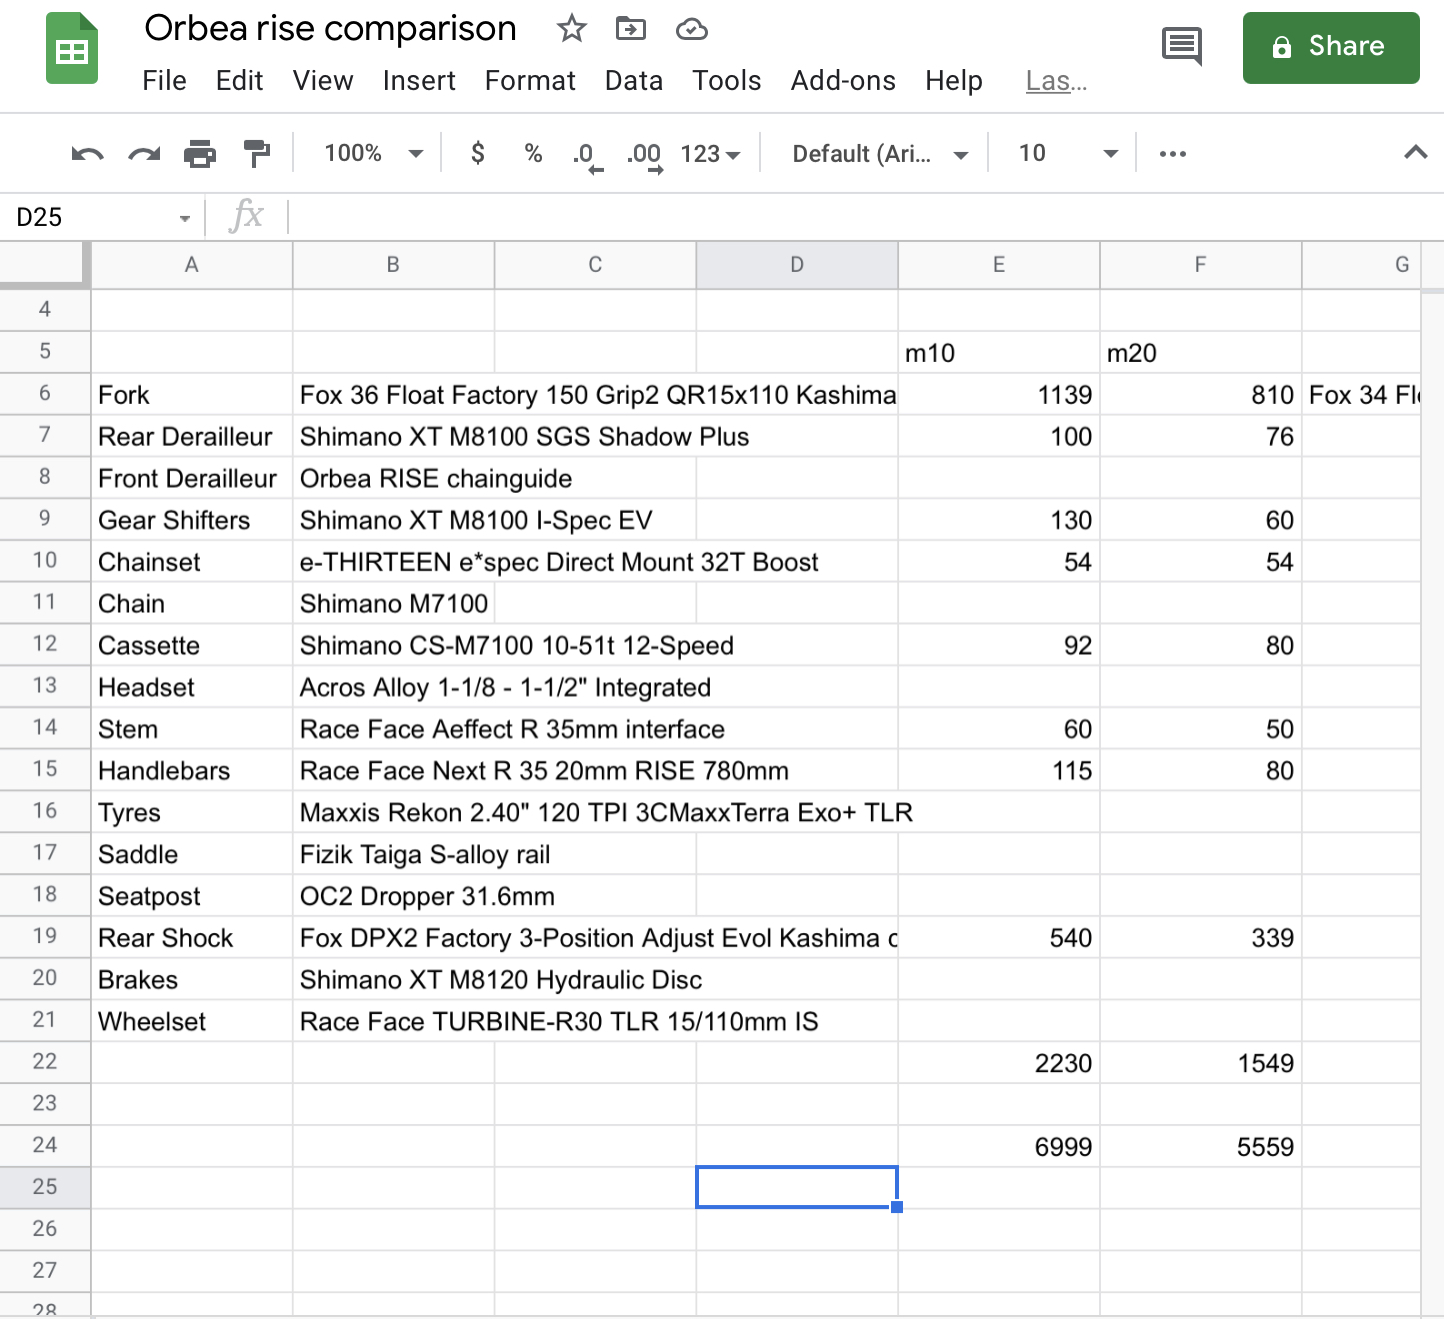
Task: Undo the last action
Action: point(88,154)
